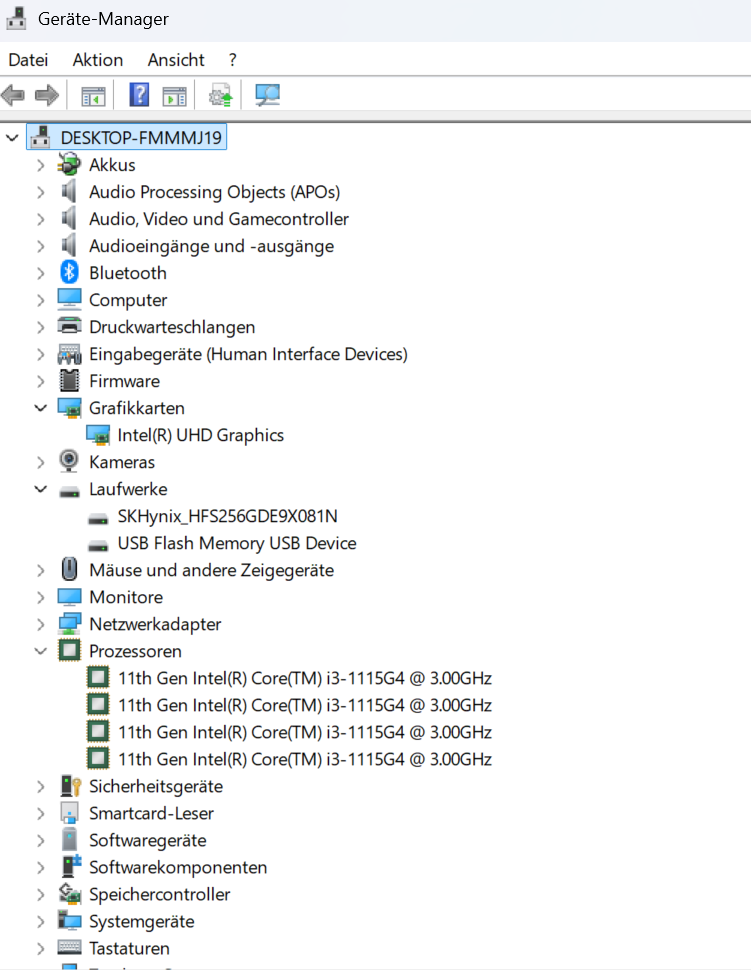
Task: Select USB Flash Memory USB Device
Action: (x=237, y=543)
